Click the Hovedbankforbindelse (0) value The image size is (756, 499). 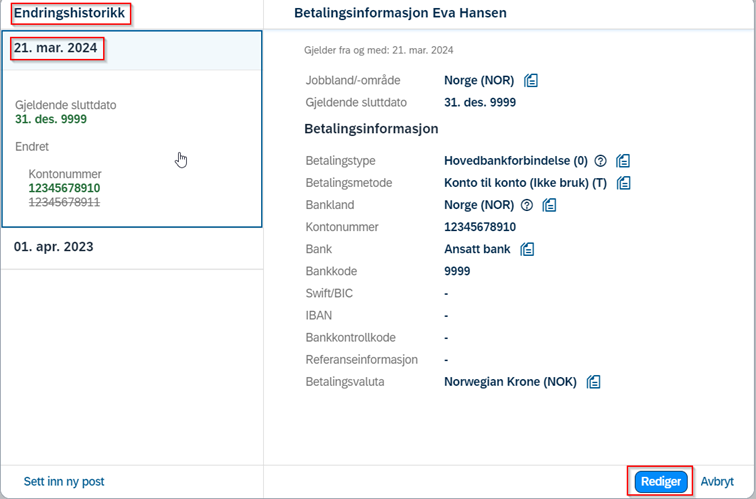(x=515, y=161)
